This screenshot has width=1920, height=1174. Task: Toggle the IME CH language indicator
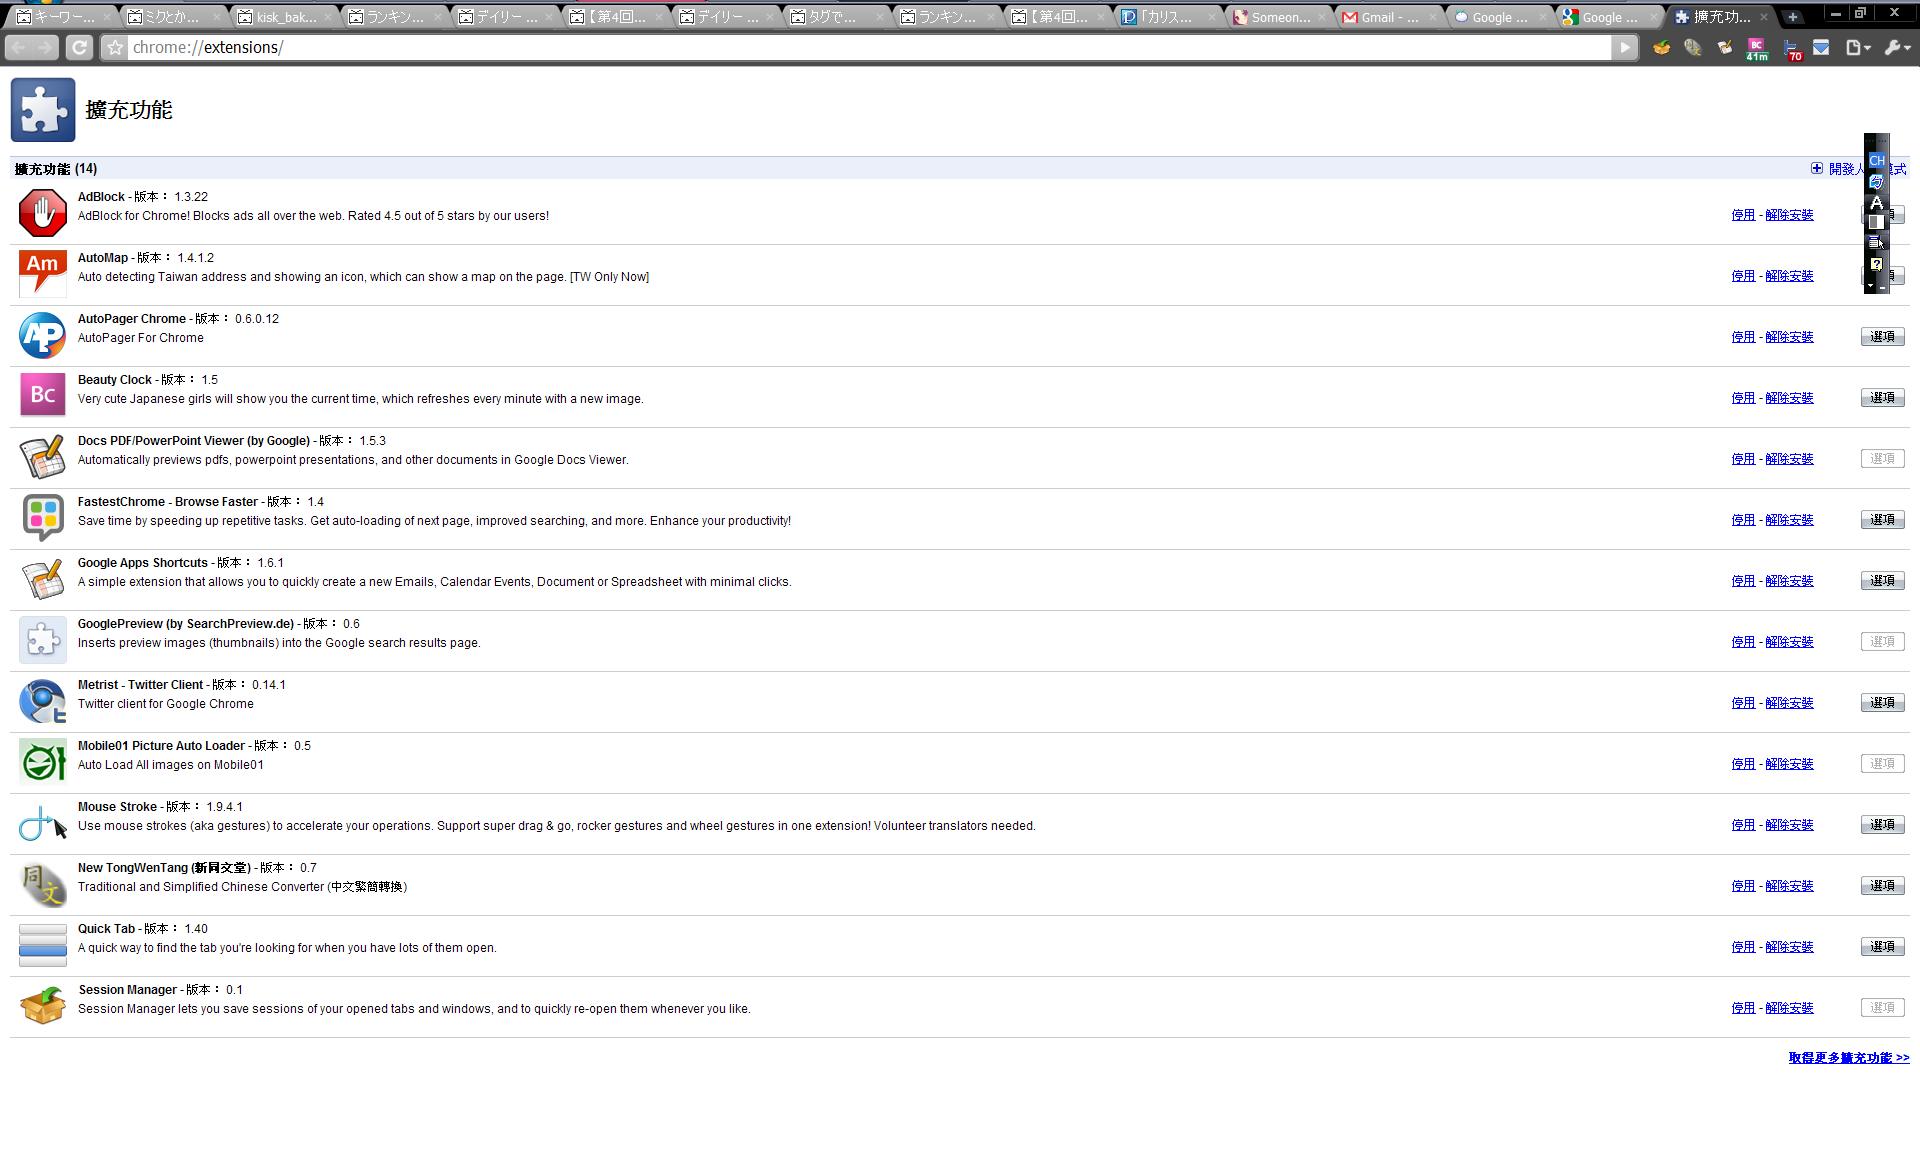pyautogui.click(x=1876, y=160)
